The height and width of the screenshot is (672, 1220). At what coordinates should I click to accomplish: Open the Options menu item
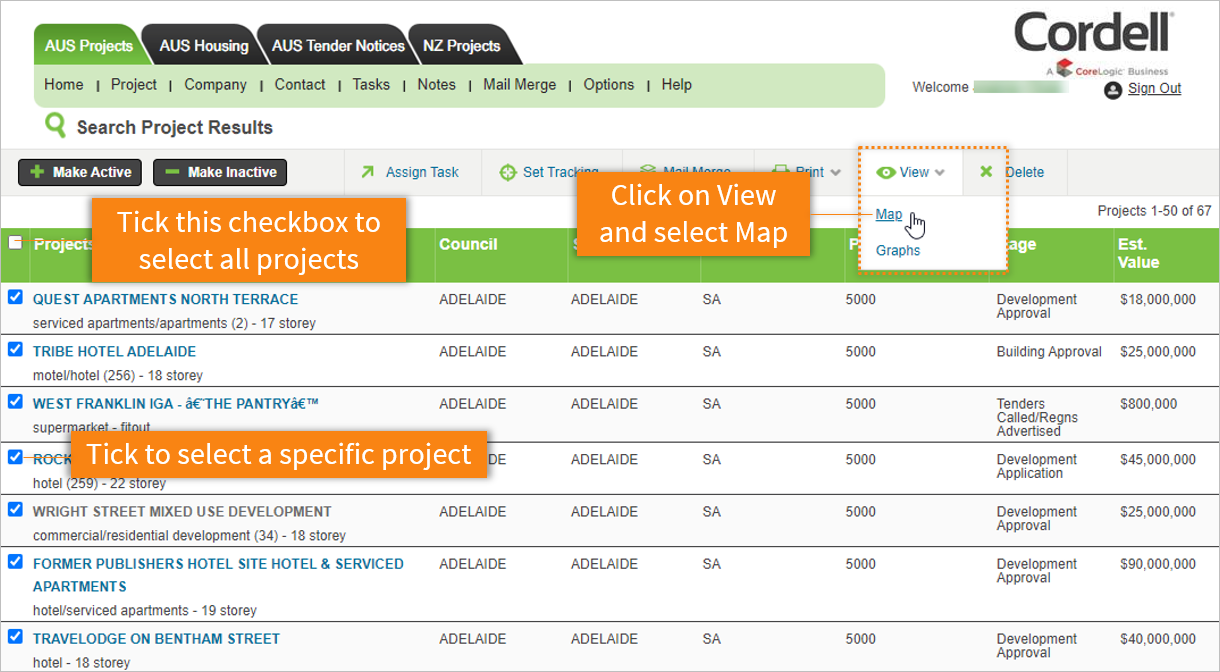(609, 85)
